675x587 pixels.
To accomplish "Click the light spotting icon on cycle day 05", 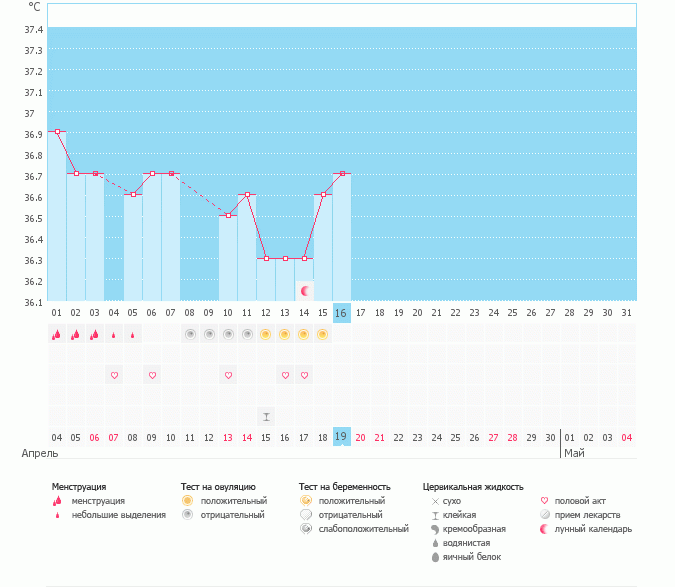I will (x=133, y=335).
